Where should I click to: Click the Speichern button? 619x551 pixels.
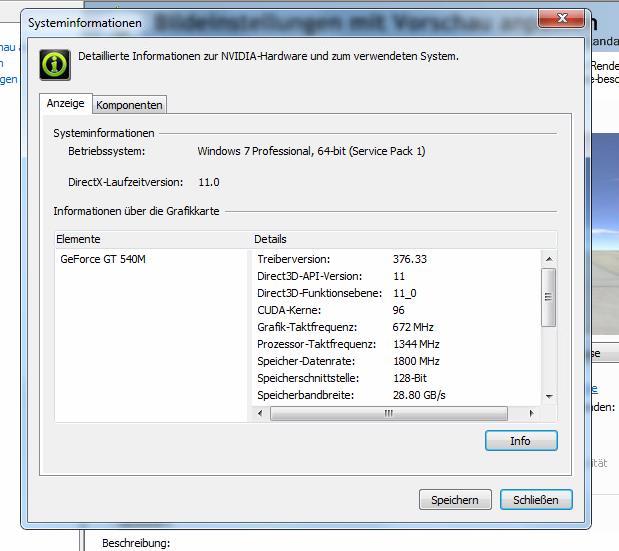455,500
